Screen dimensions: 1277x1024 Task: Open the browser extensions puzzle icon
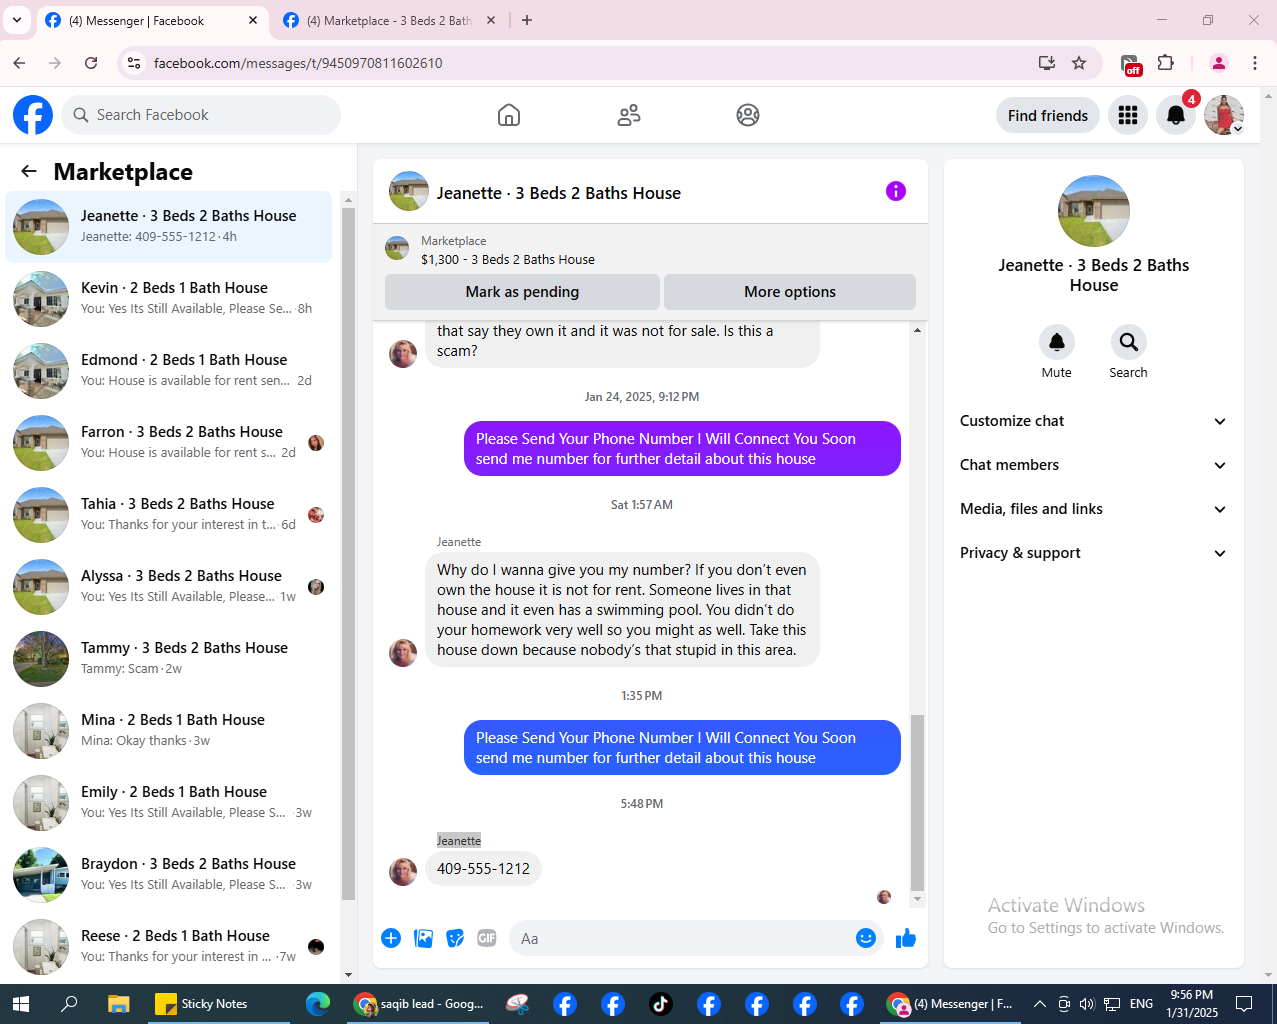coord(1165,63)
